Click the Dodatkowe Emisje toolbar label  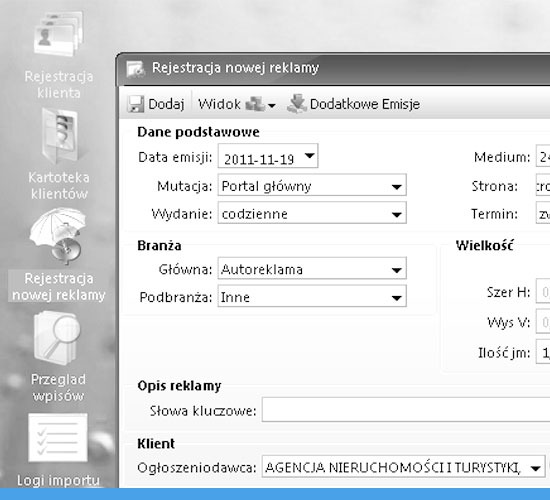coord(365,104)
